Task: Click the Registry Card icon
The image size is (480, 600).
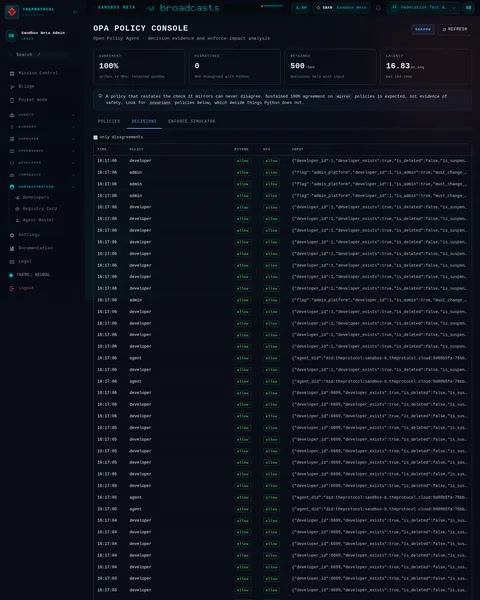Action: click(x=17, y=209)
